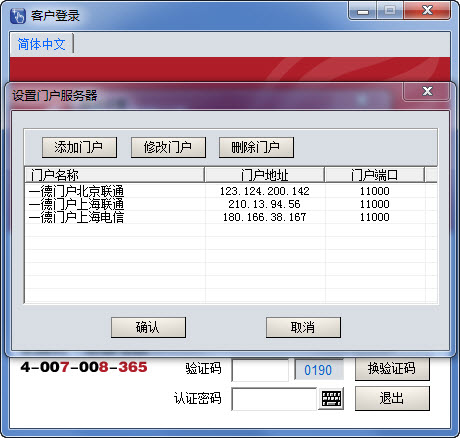
Task: Click the address 123.124.200.142
Action: [x=265, y=191]
